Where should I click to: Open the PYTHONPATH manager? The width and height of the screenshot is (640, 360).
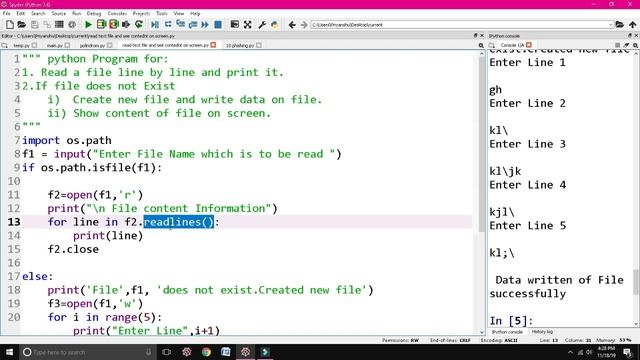tap(274, 24)
